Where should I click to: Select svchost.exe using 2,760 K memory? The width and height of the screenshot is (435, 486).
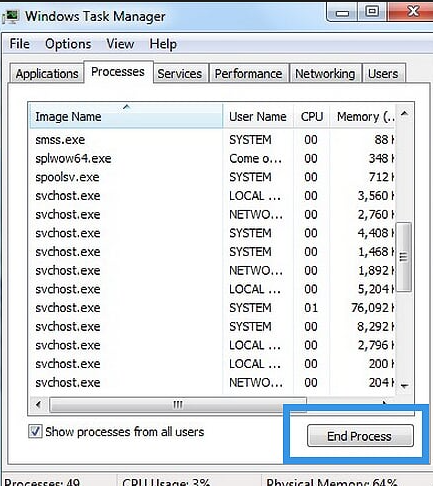212,214
